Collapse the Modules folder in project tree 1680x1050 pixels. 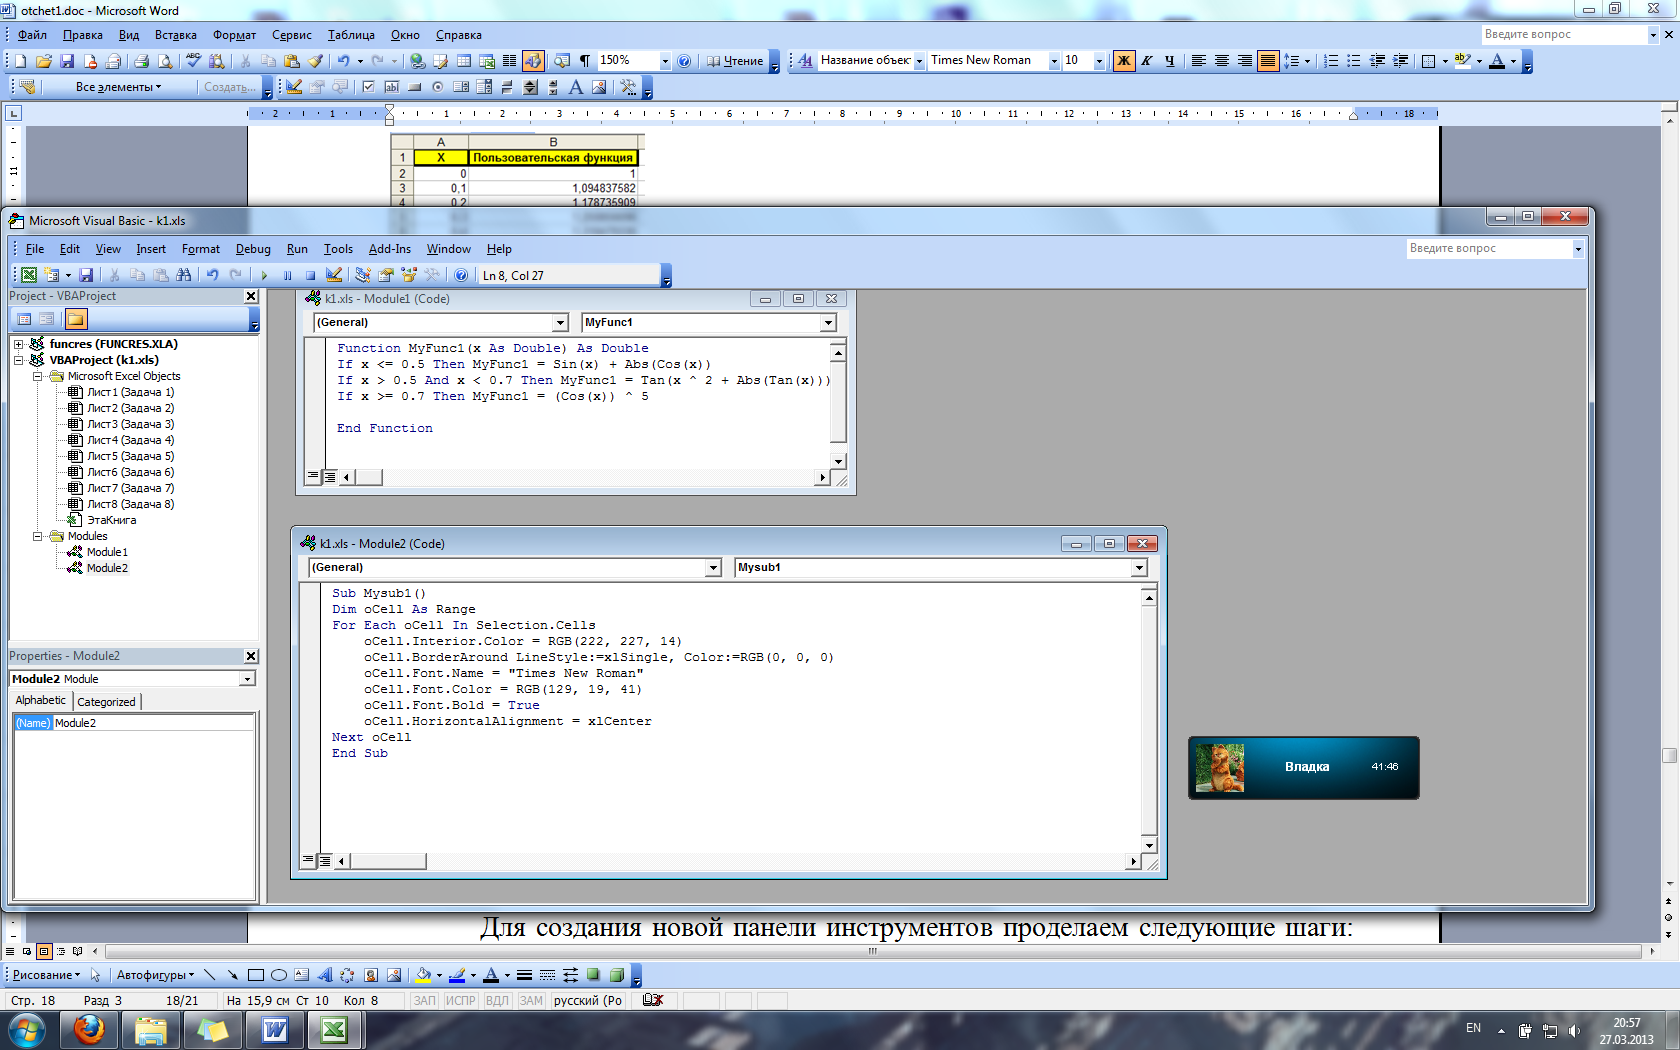[x=38, y=536]
